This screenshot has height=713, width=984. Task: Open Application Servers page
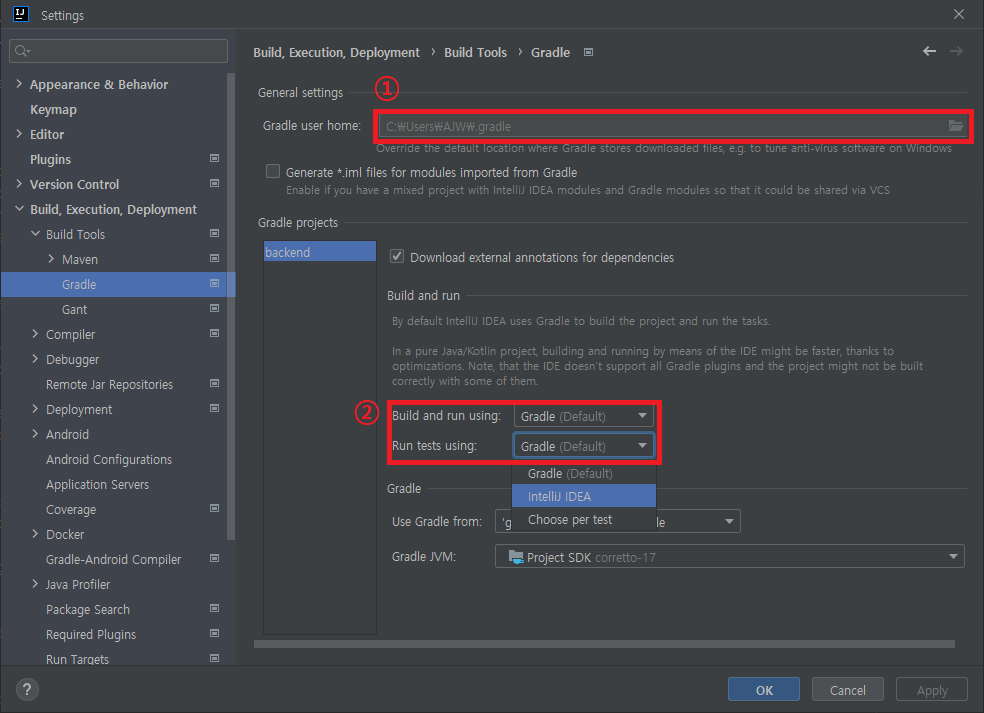click(x=97, y=485)
